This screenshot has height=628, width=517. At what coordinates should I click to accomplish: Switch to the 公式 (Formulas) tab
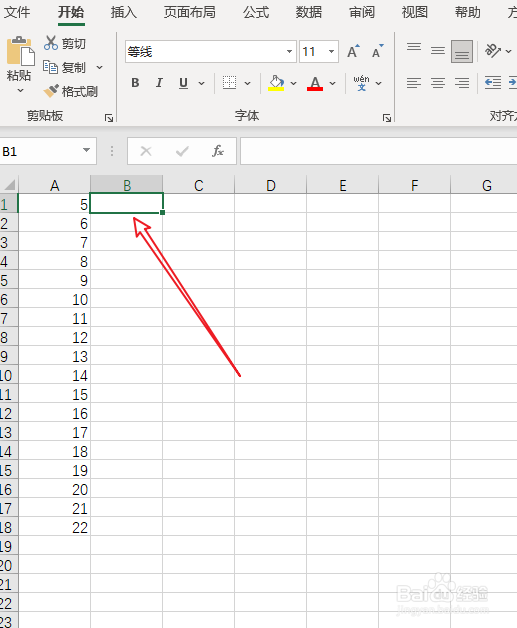pyautogui.click(x=256, y=12)
